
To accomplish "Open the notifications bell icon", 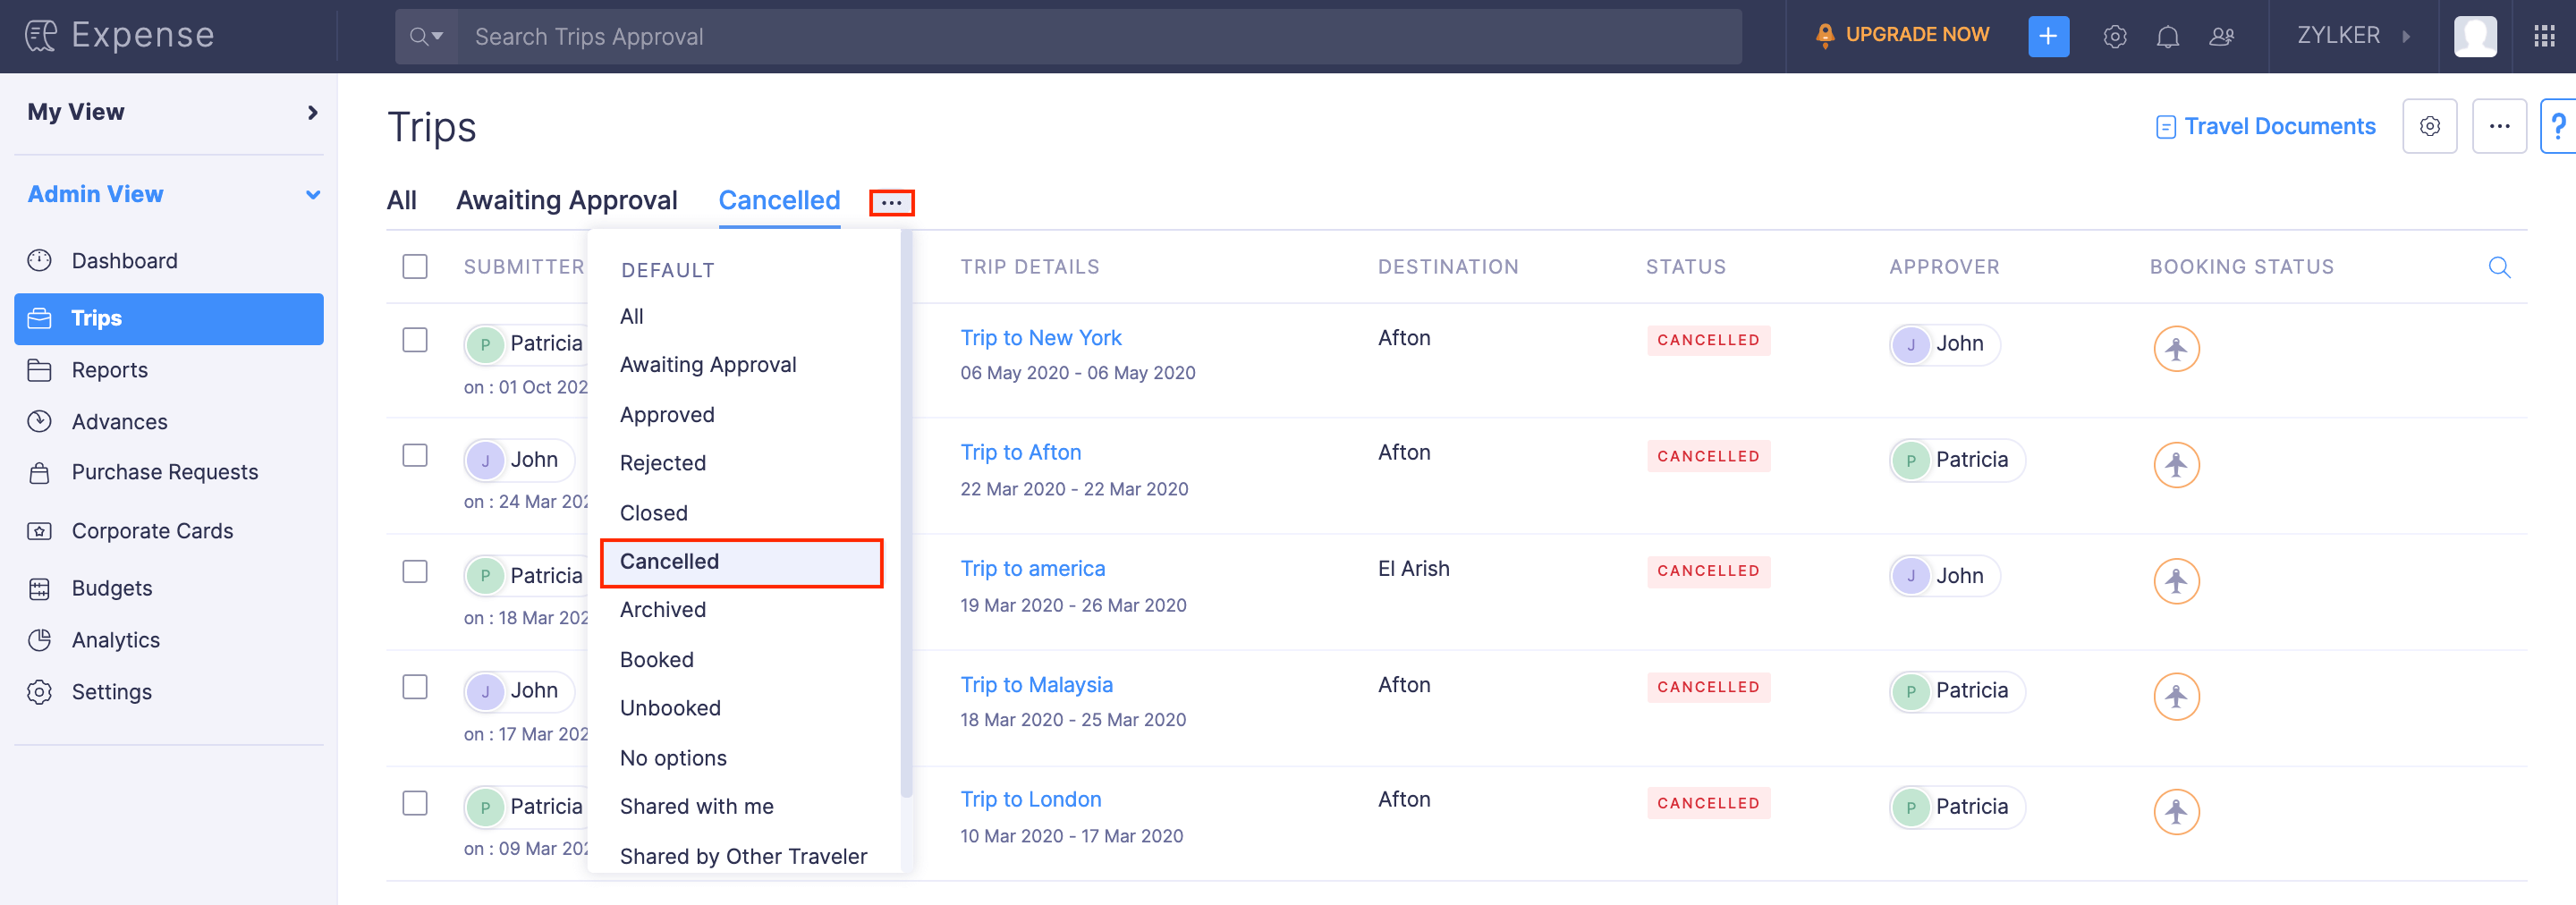I will 2167,37.
